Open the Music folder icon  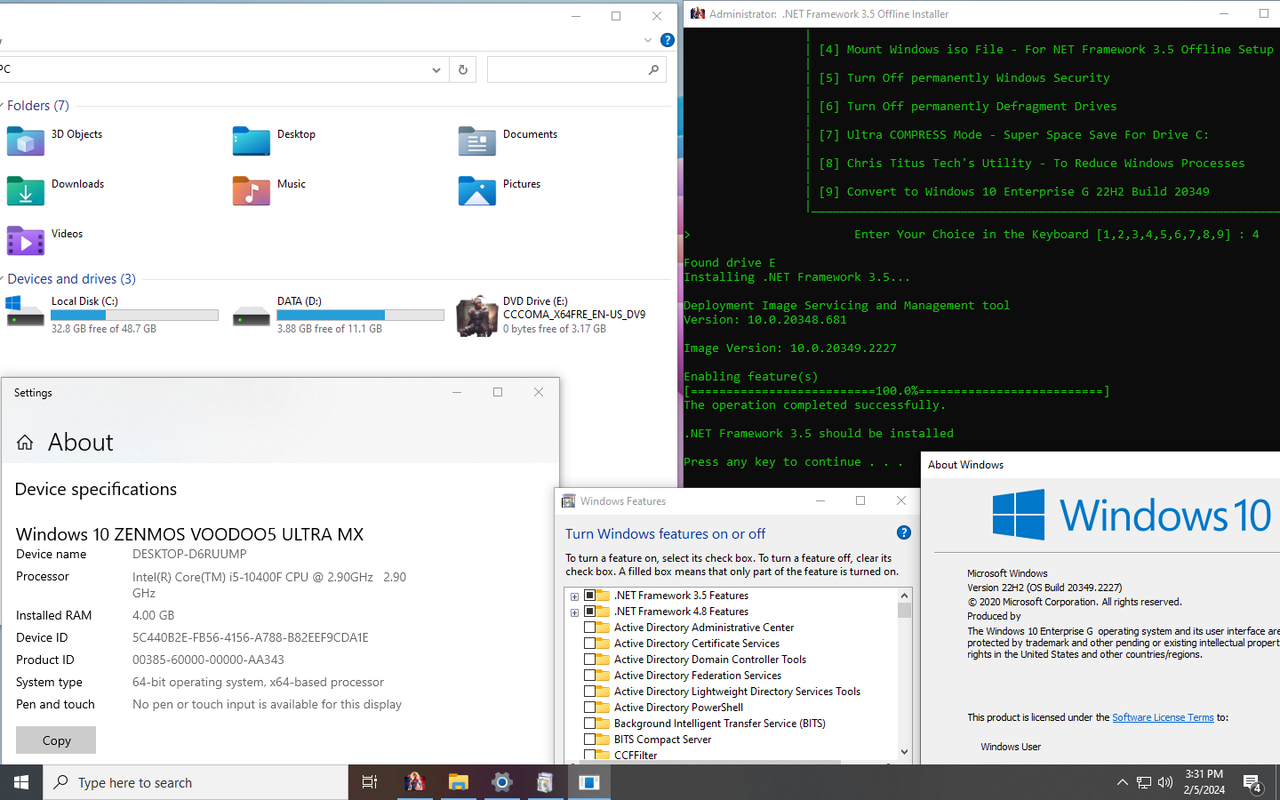coord(251,191)
